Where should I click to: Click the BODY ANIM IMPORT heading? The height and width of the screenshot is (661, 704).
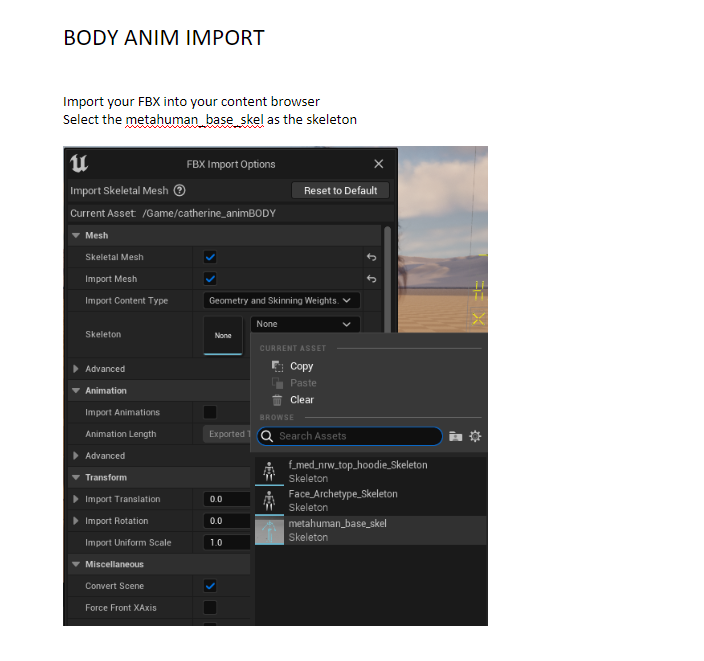164,38
